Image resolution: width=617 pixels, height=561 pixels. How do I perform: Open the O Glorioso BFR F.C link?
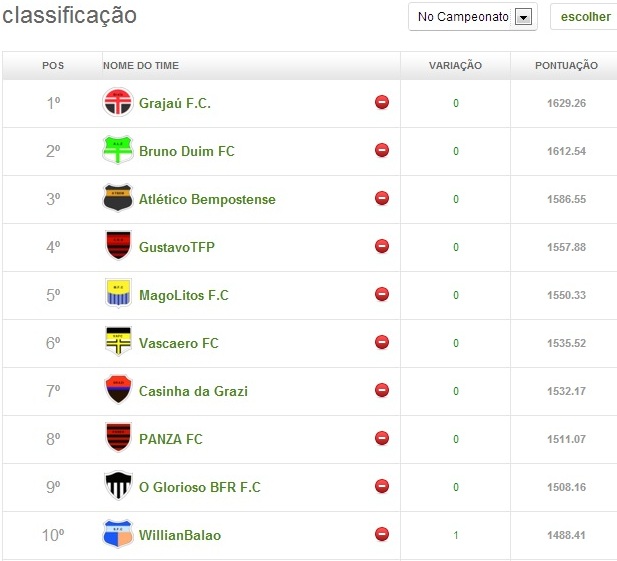(200, 487)
